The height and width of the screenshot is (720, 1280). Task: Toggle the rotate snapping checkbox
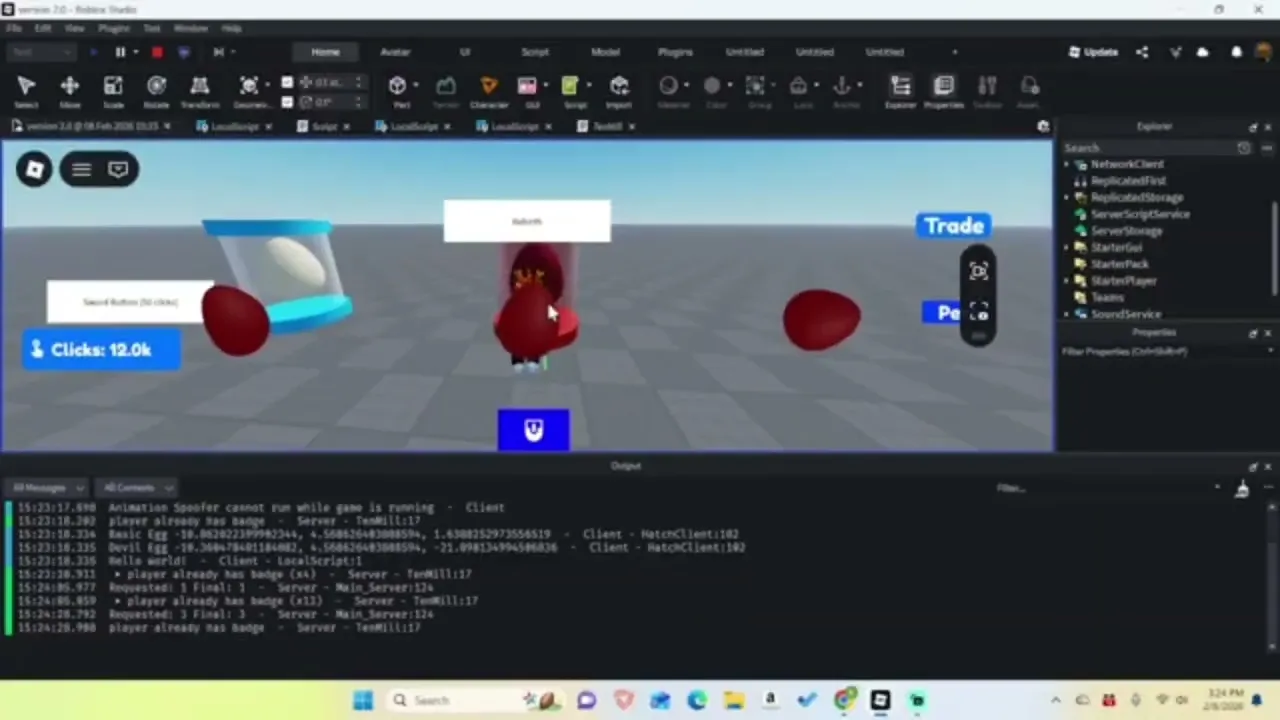[287, 102]
